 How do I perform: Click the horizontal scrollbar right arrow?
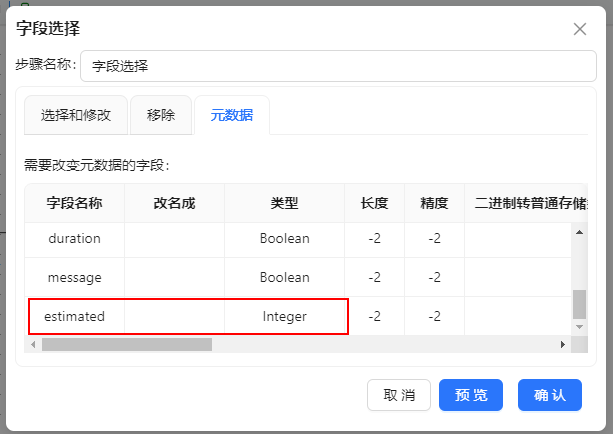(x=562, y=344)
